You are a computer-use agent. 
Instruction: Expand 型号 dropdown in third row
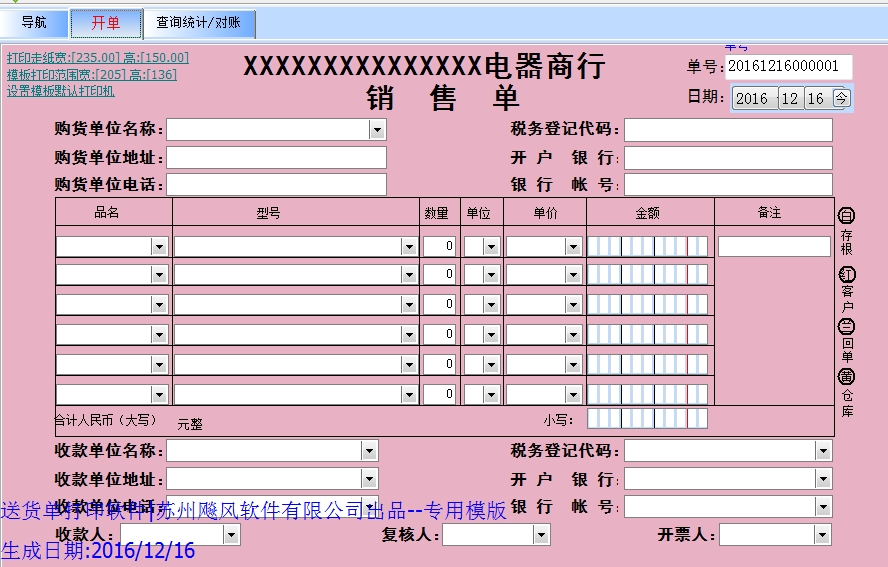409,305
